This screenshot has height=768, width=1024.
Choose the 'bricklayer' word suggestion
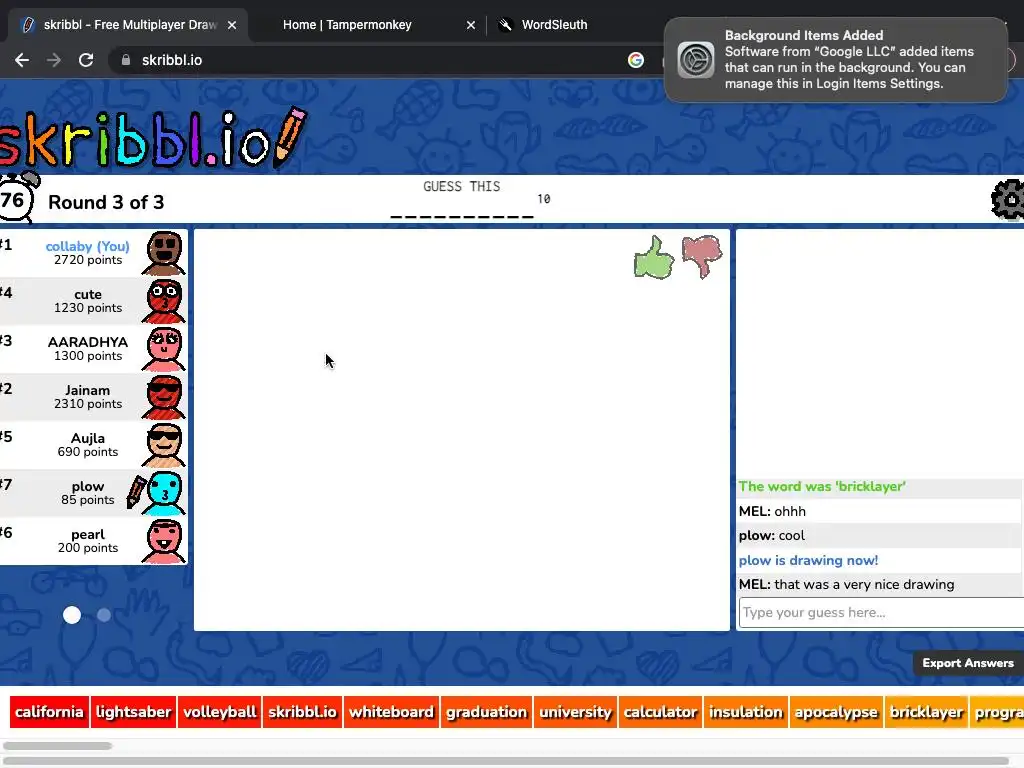click(x=926, y=712)
